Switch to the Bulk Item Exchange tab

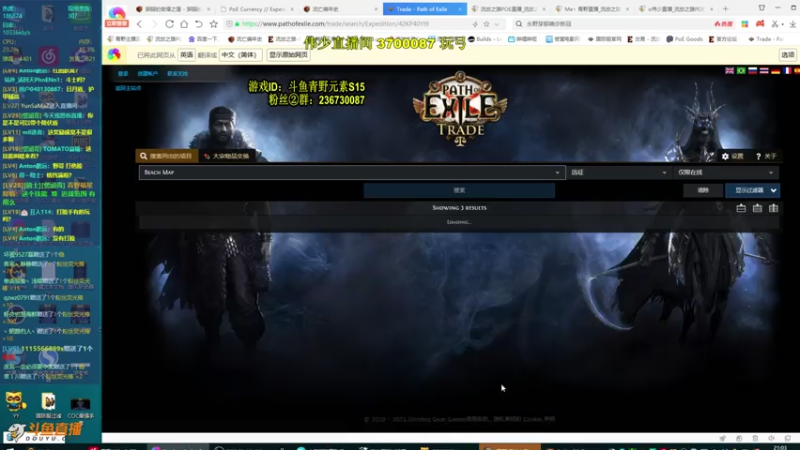click(227, 156)
